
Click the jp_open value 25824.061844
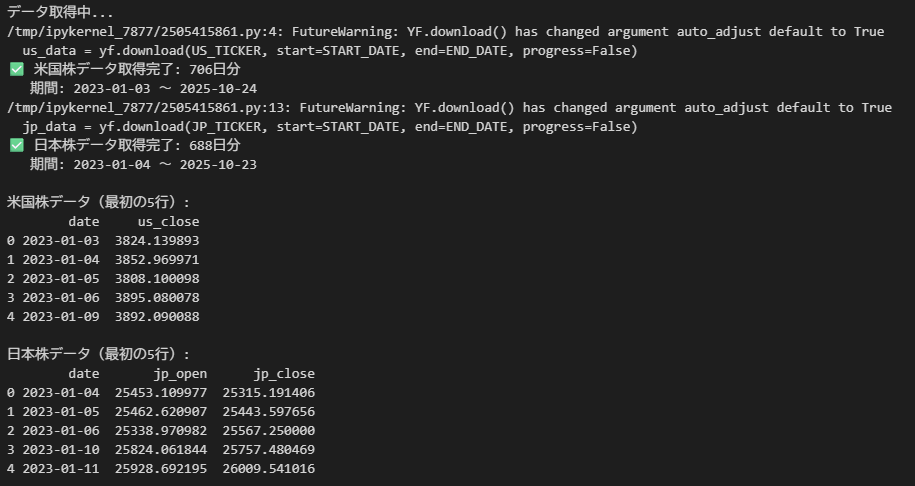click(x=161, y=449)
